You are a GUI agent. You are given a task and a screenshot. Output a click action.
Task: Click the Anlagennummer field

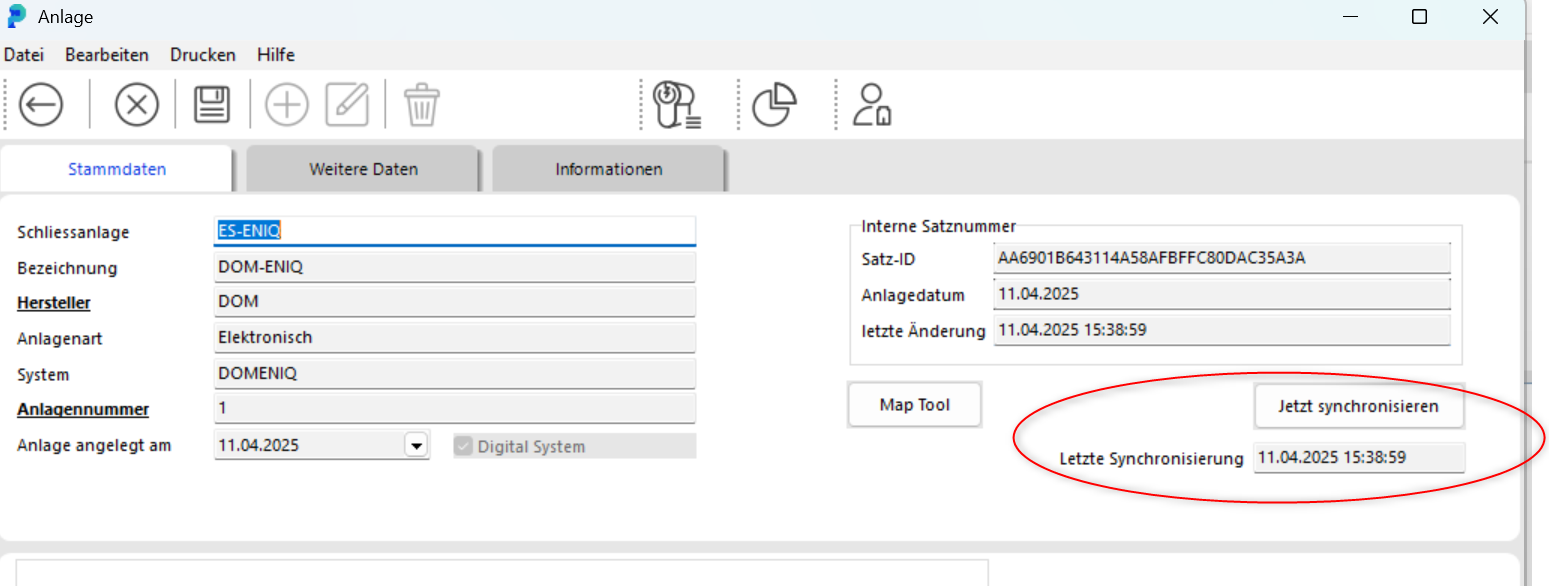455,409
